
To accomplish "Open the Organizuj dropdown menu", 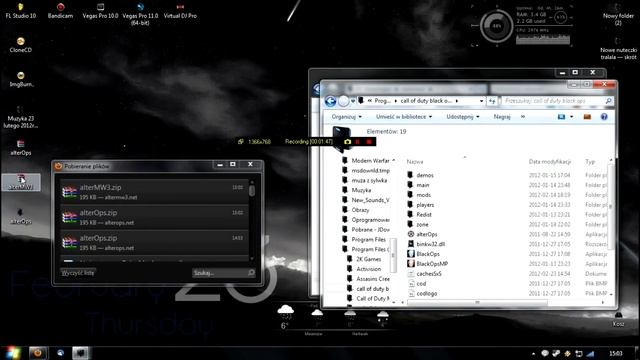I will [x=347, y=117].
